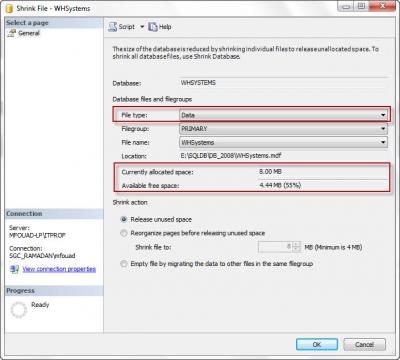Click the Ready progress spinner
400x360 pixels.
click(x=19, y=310)
